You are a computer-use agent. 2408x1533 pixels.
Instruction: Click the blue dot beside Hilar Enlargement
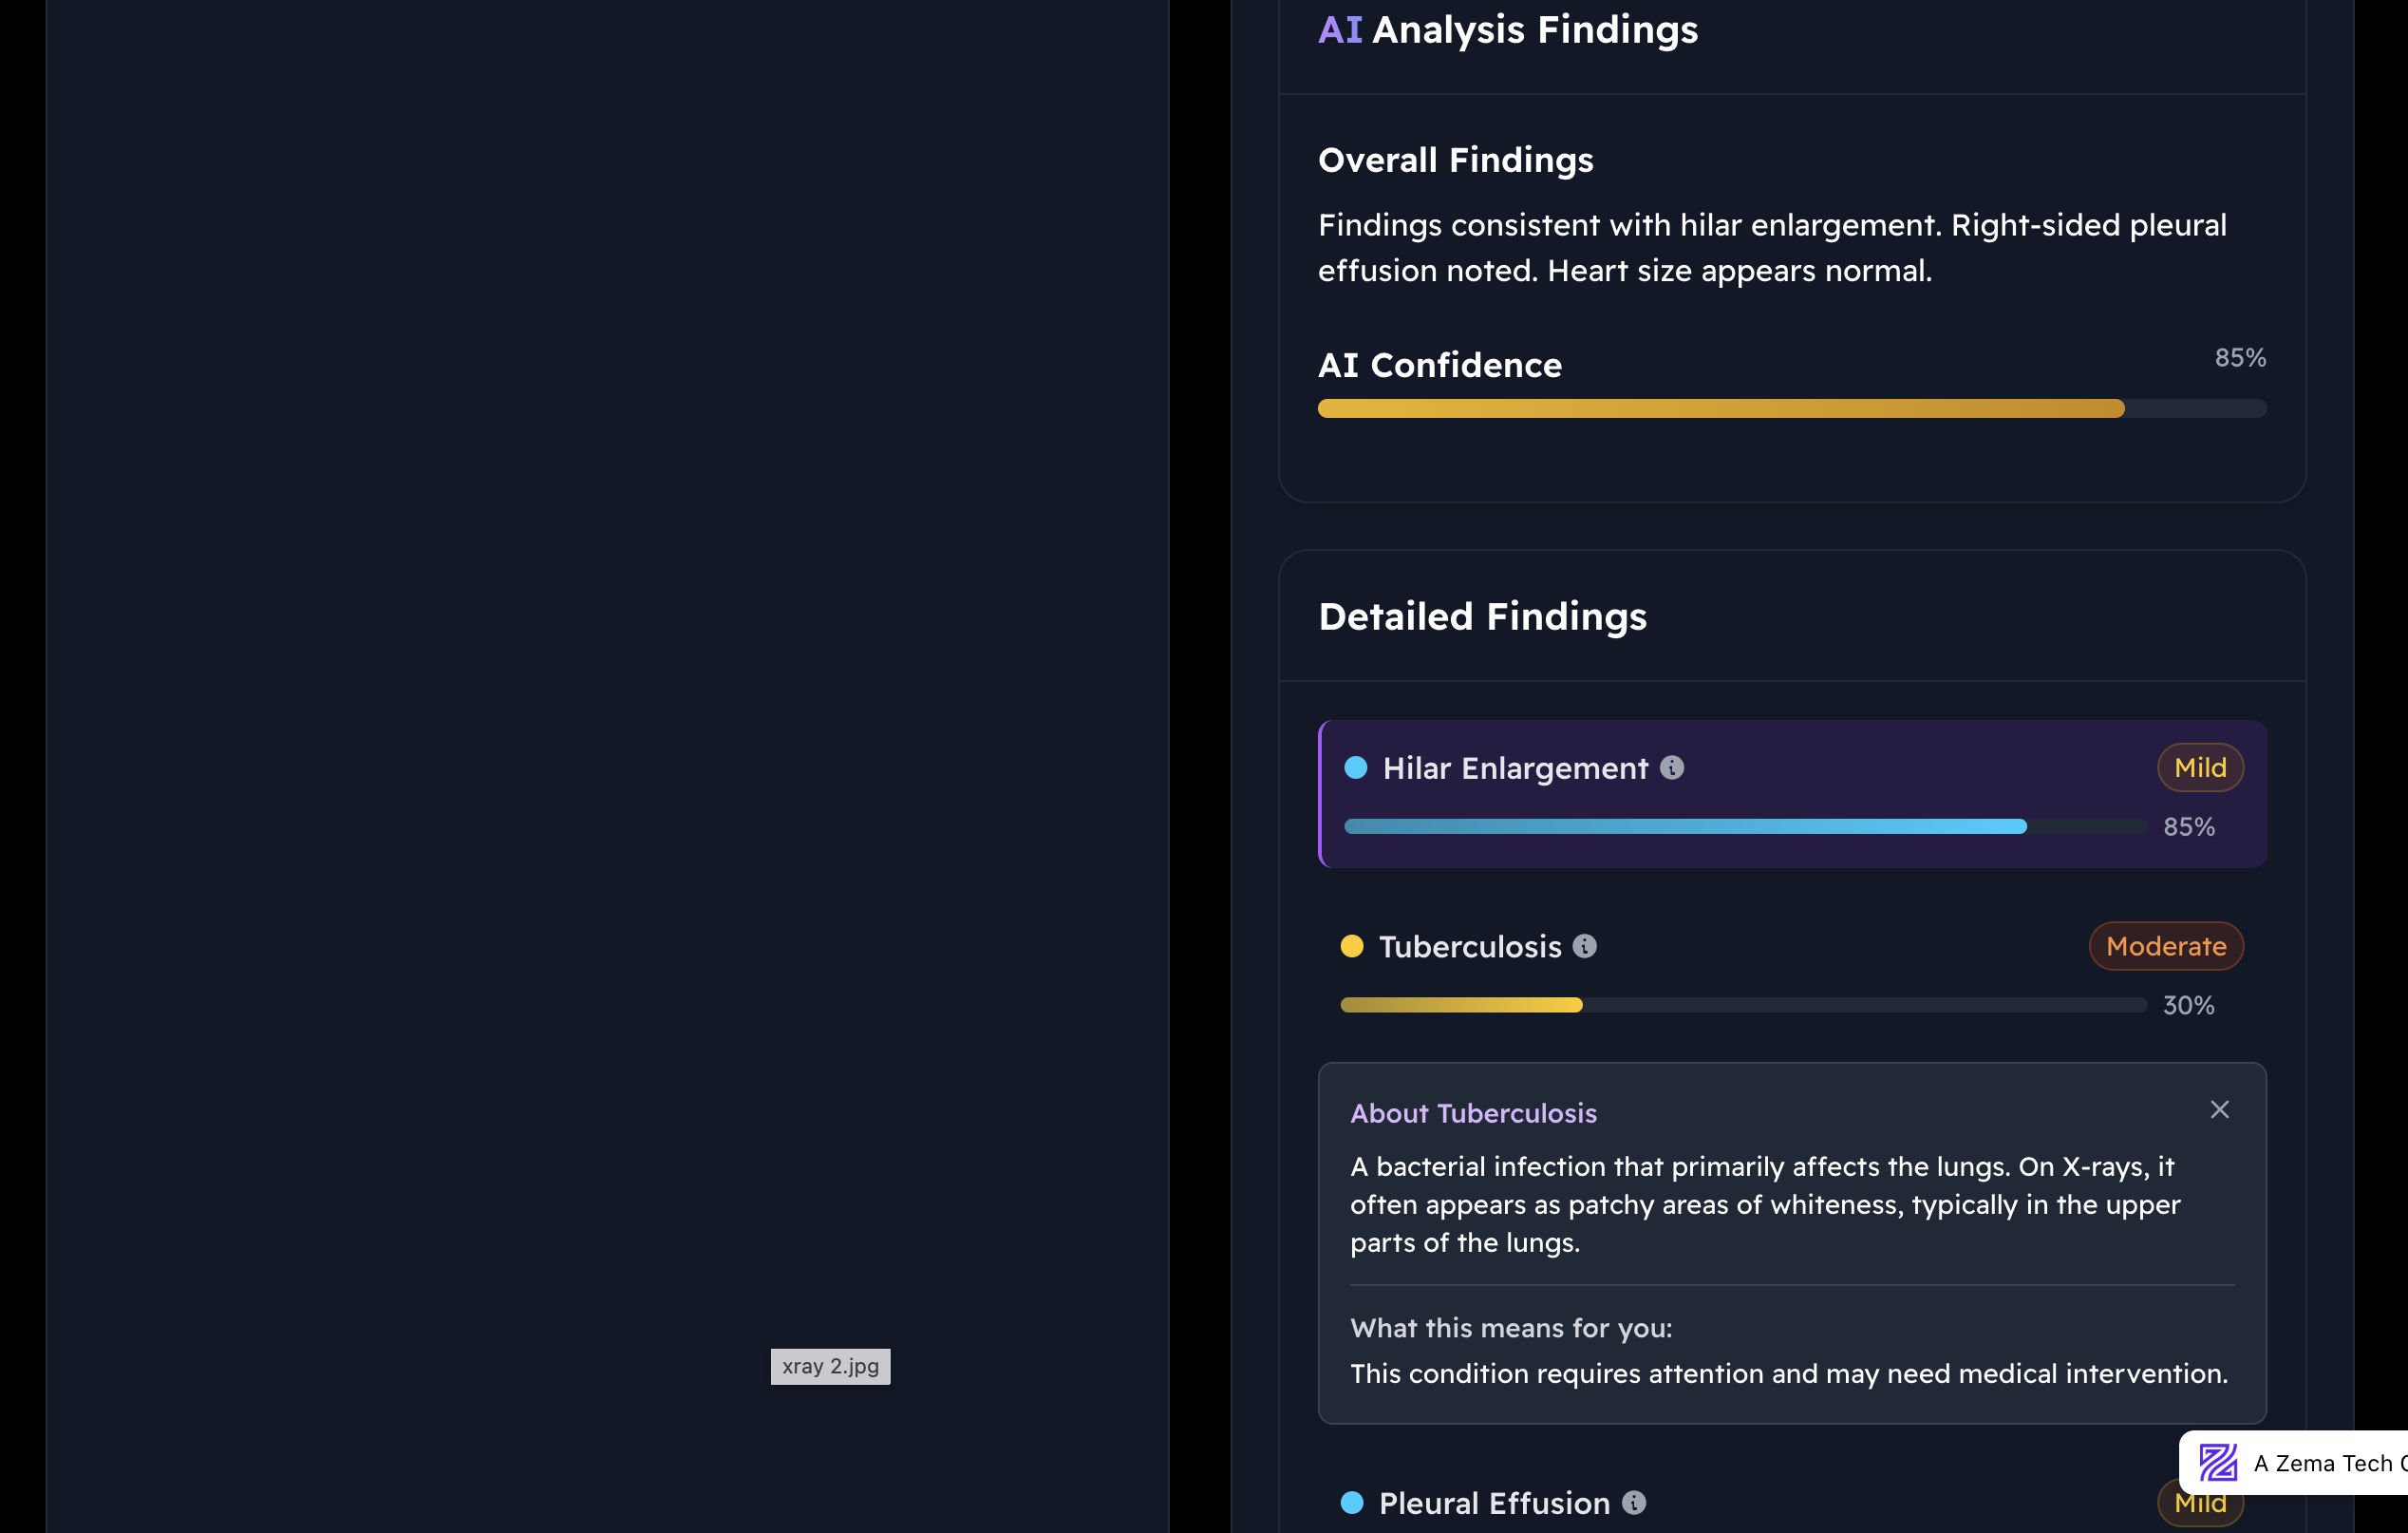click(1356, 767)
